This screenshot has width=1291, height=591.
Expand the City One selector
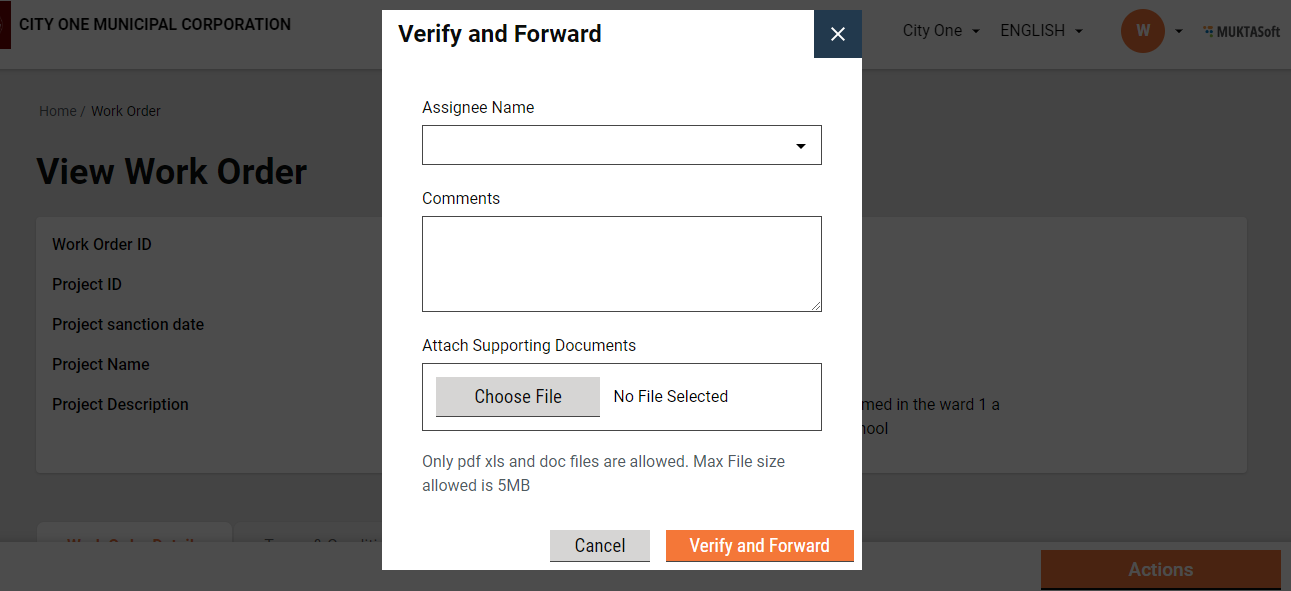pos(940,31)
